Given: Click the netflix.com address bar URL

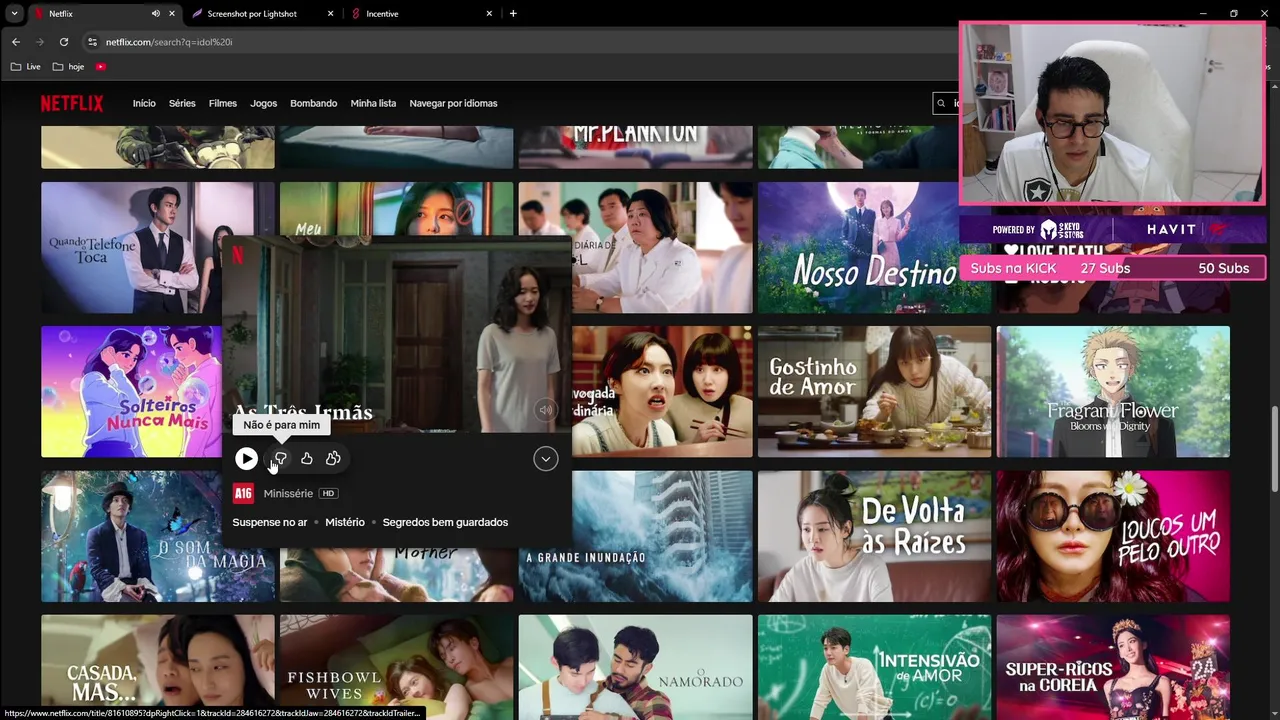Looking at the screenshot, I should tap(169, 42).
